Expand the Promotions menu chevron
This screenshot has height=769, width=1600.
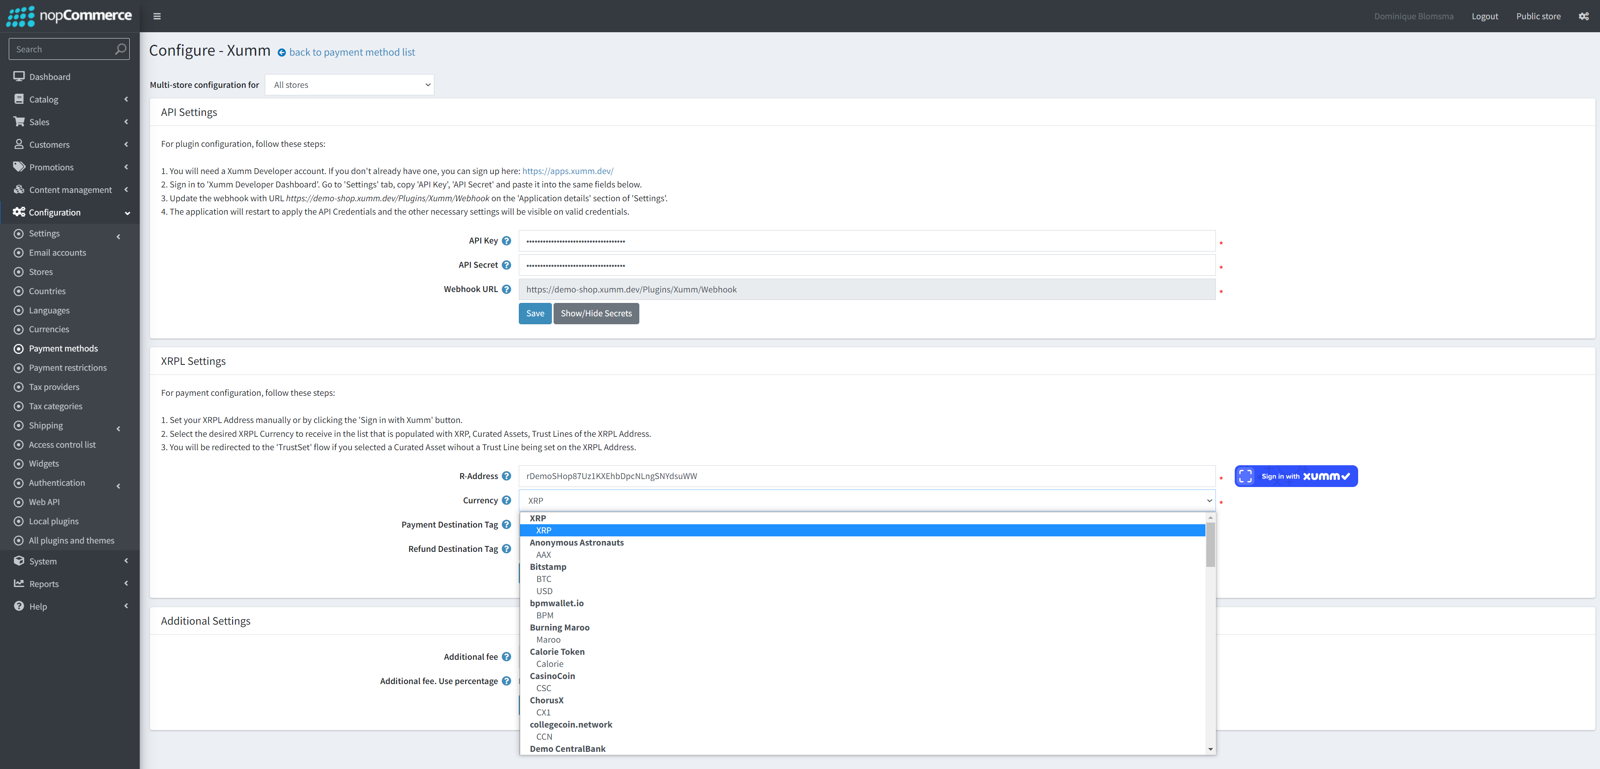[126, 167]
